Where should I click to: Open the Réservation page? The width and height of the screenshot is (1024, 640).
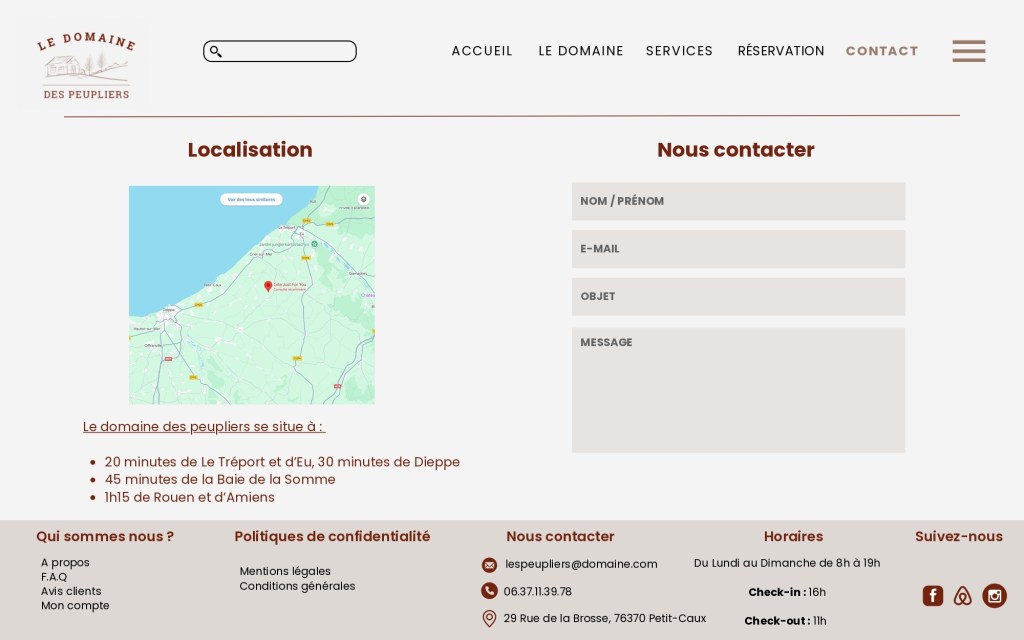tap(781, 51)
